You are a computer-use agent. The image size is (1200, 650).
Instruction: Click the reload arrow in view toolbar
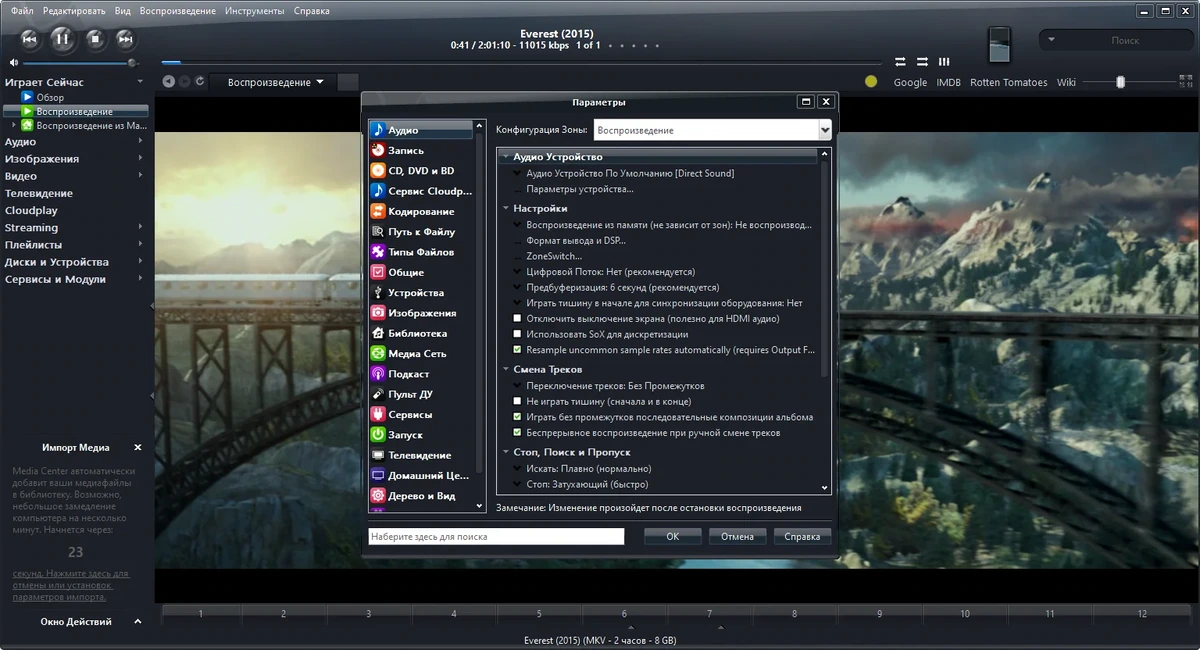(x=200, y=82)
